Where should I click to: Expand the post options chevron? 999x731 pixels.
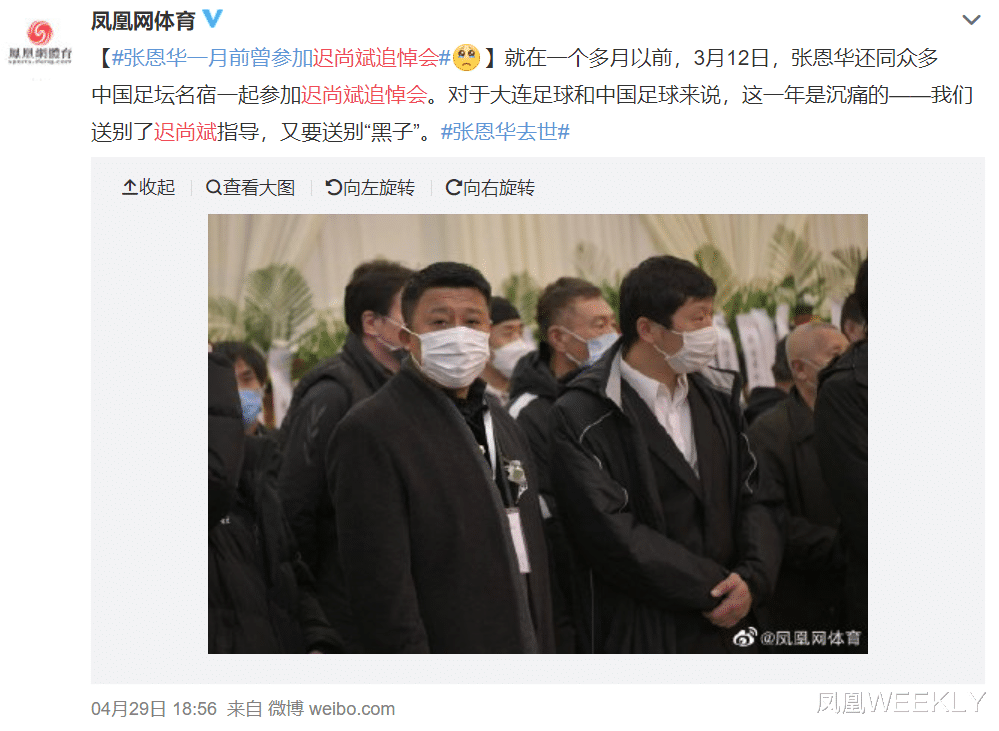point(970,20)
